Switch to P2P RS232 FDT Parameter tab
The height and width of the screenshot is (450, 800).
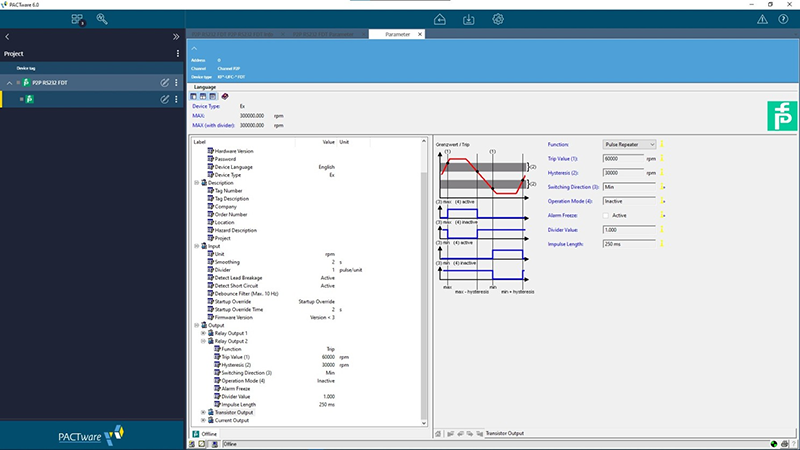(323, 34)
